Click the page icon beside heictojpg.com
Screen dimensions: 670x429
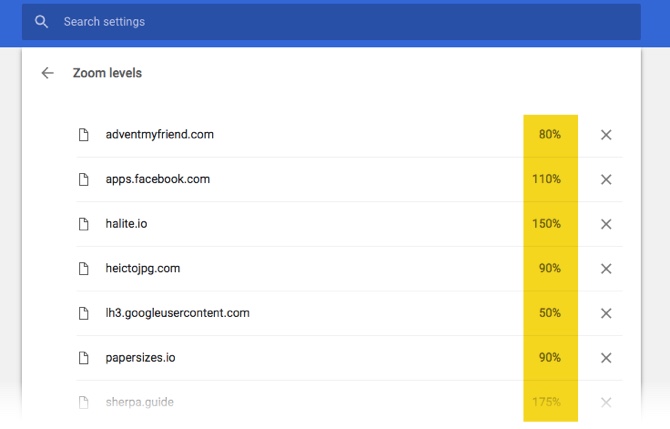tap(84, 268)
